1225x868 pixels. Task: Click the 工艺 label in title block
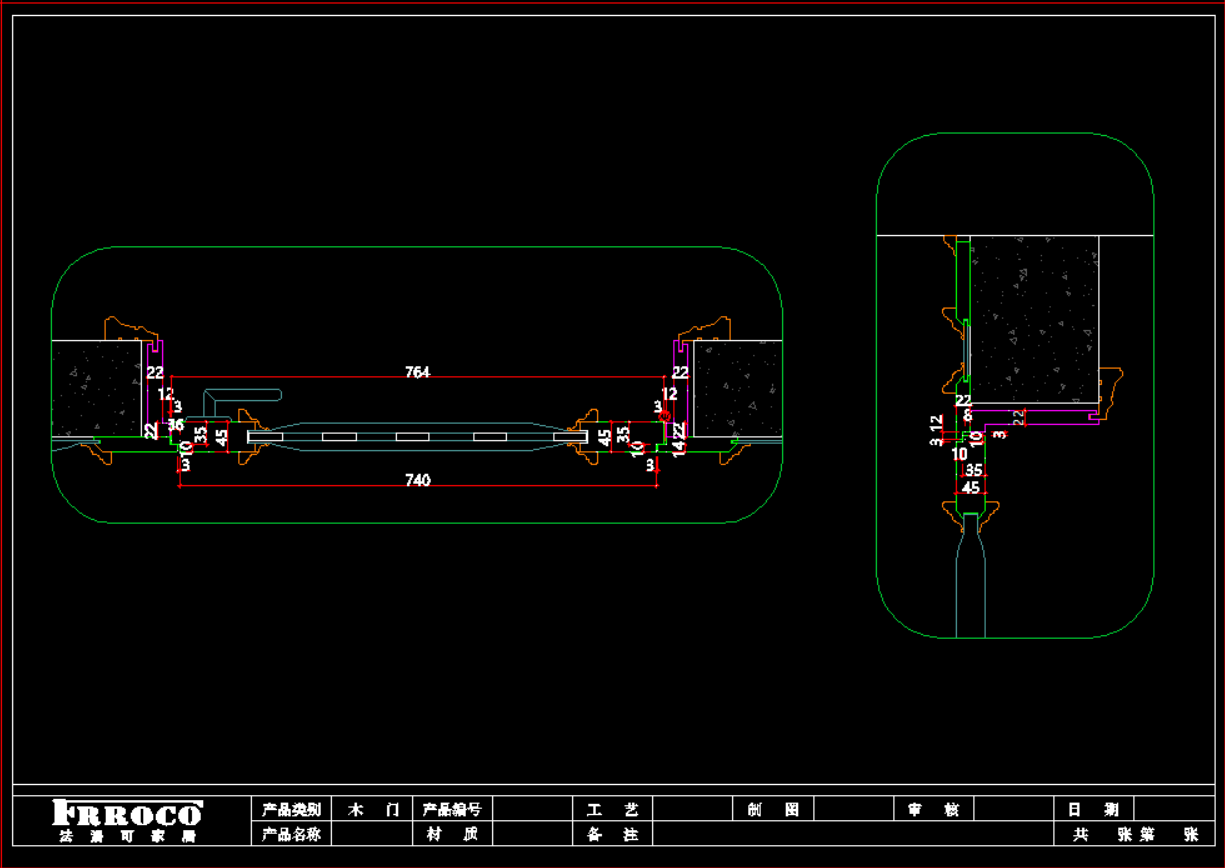coord(612,810)
